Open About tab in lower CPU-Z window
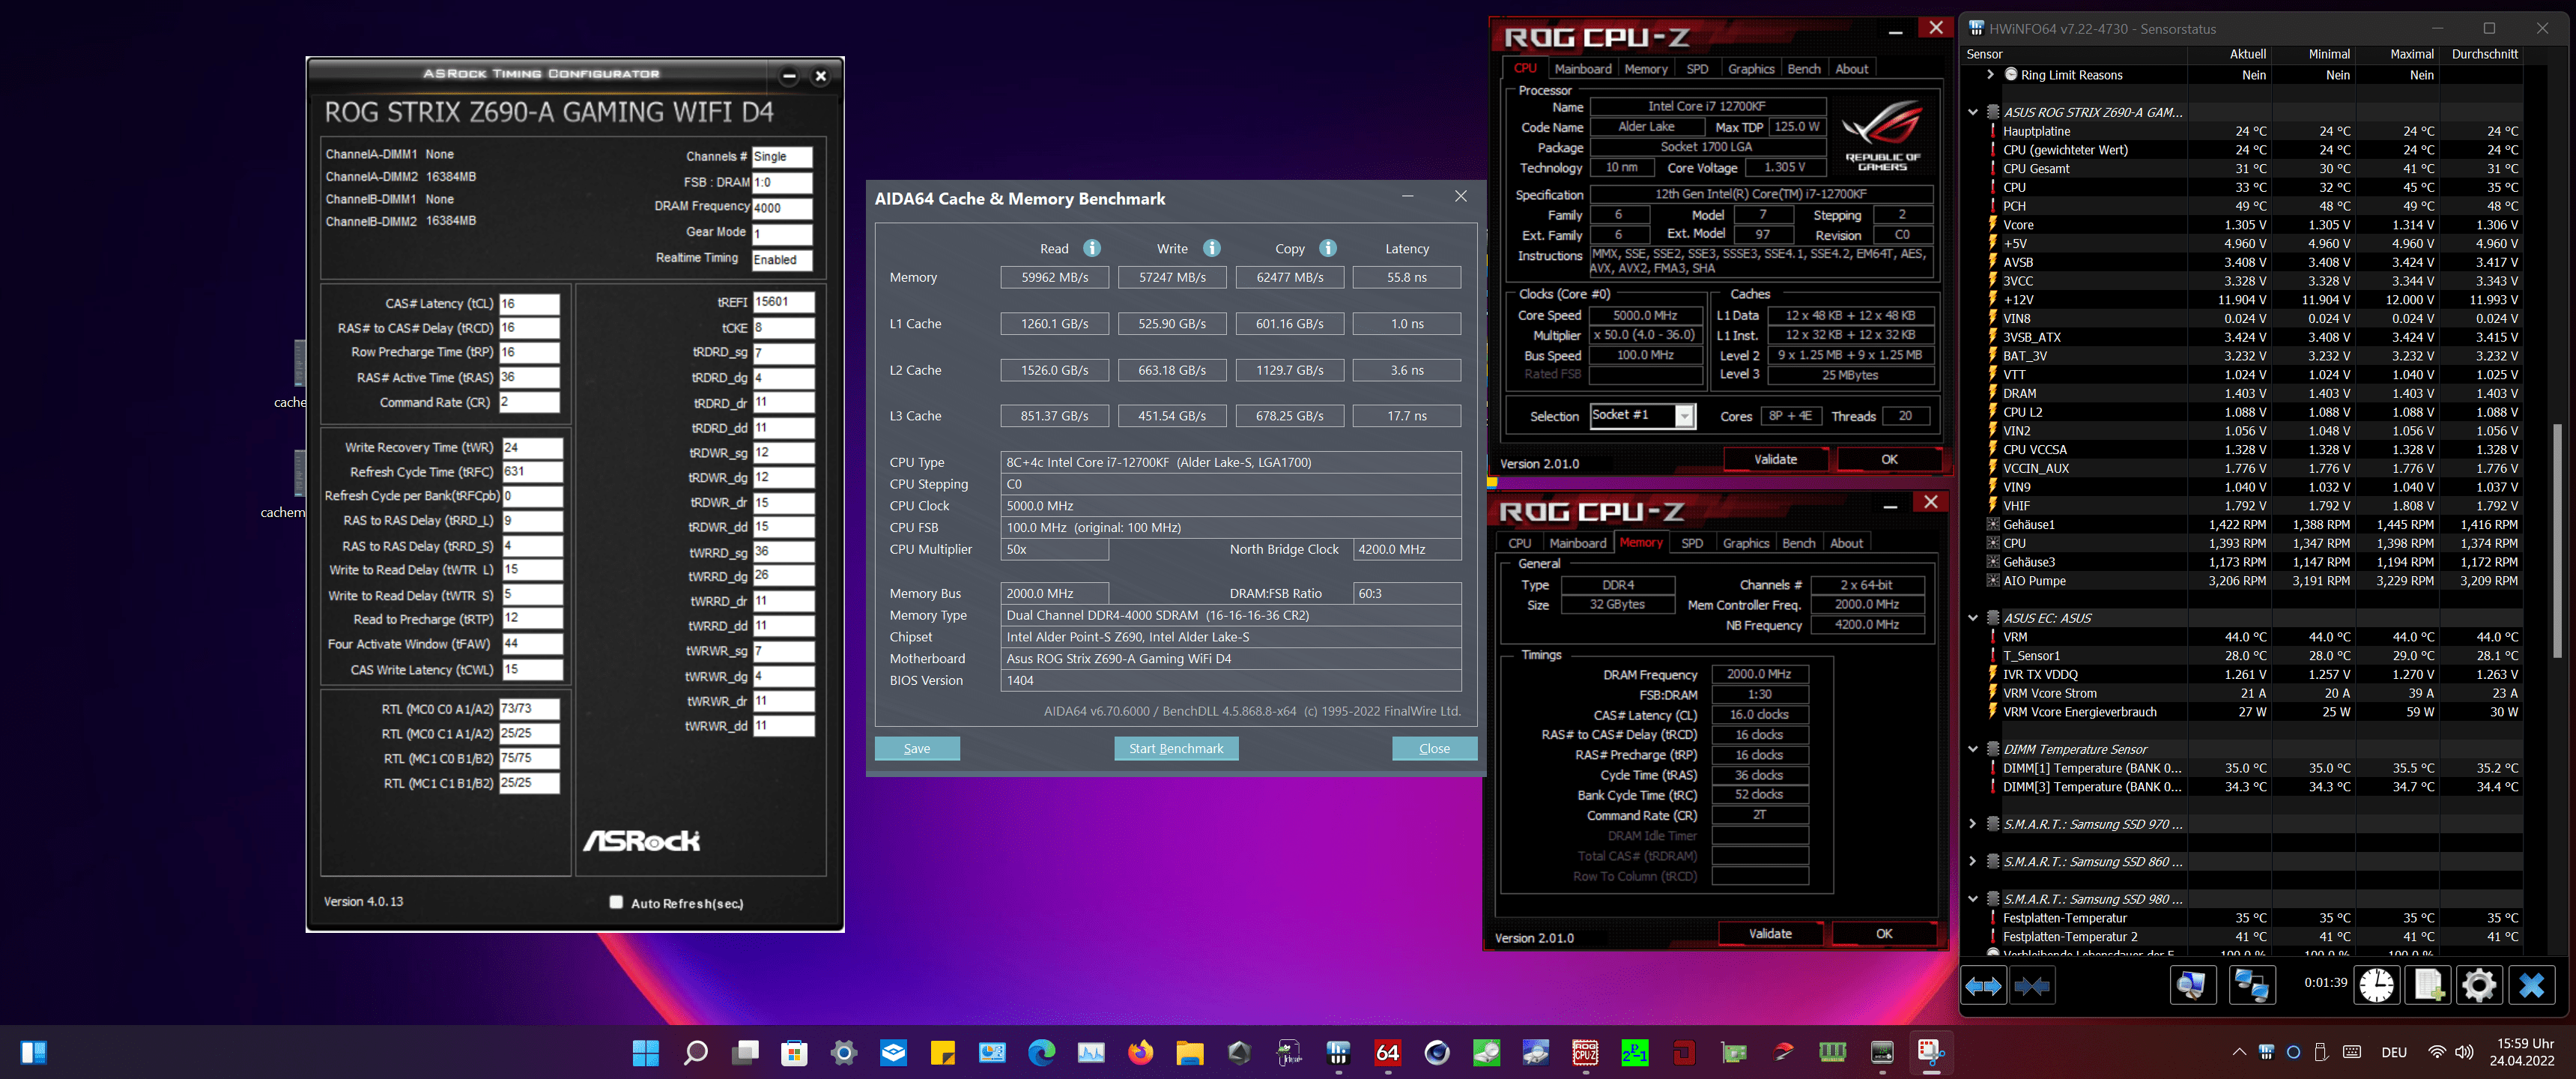Image resolution: width=2576 pixels, height=1079 pixels. tap(1846, 543)
